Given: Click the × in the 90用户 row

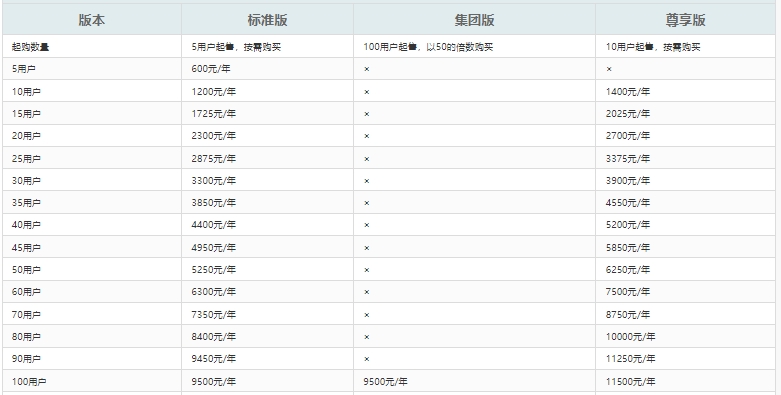Looking at the screenshot, I should click(x=367, y=359).
